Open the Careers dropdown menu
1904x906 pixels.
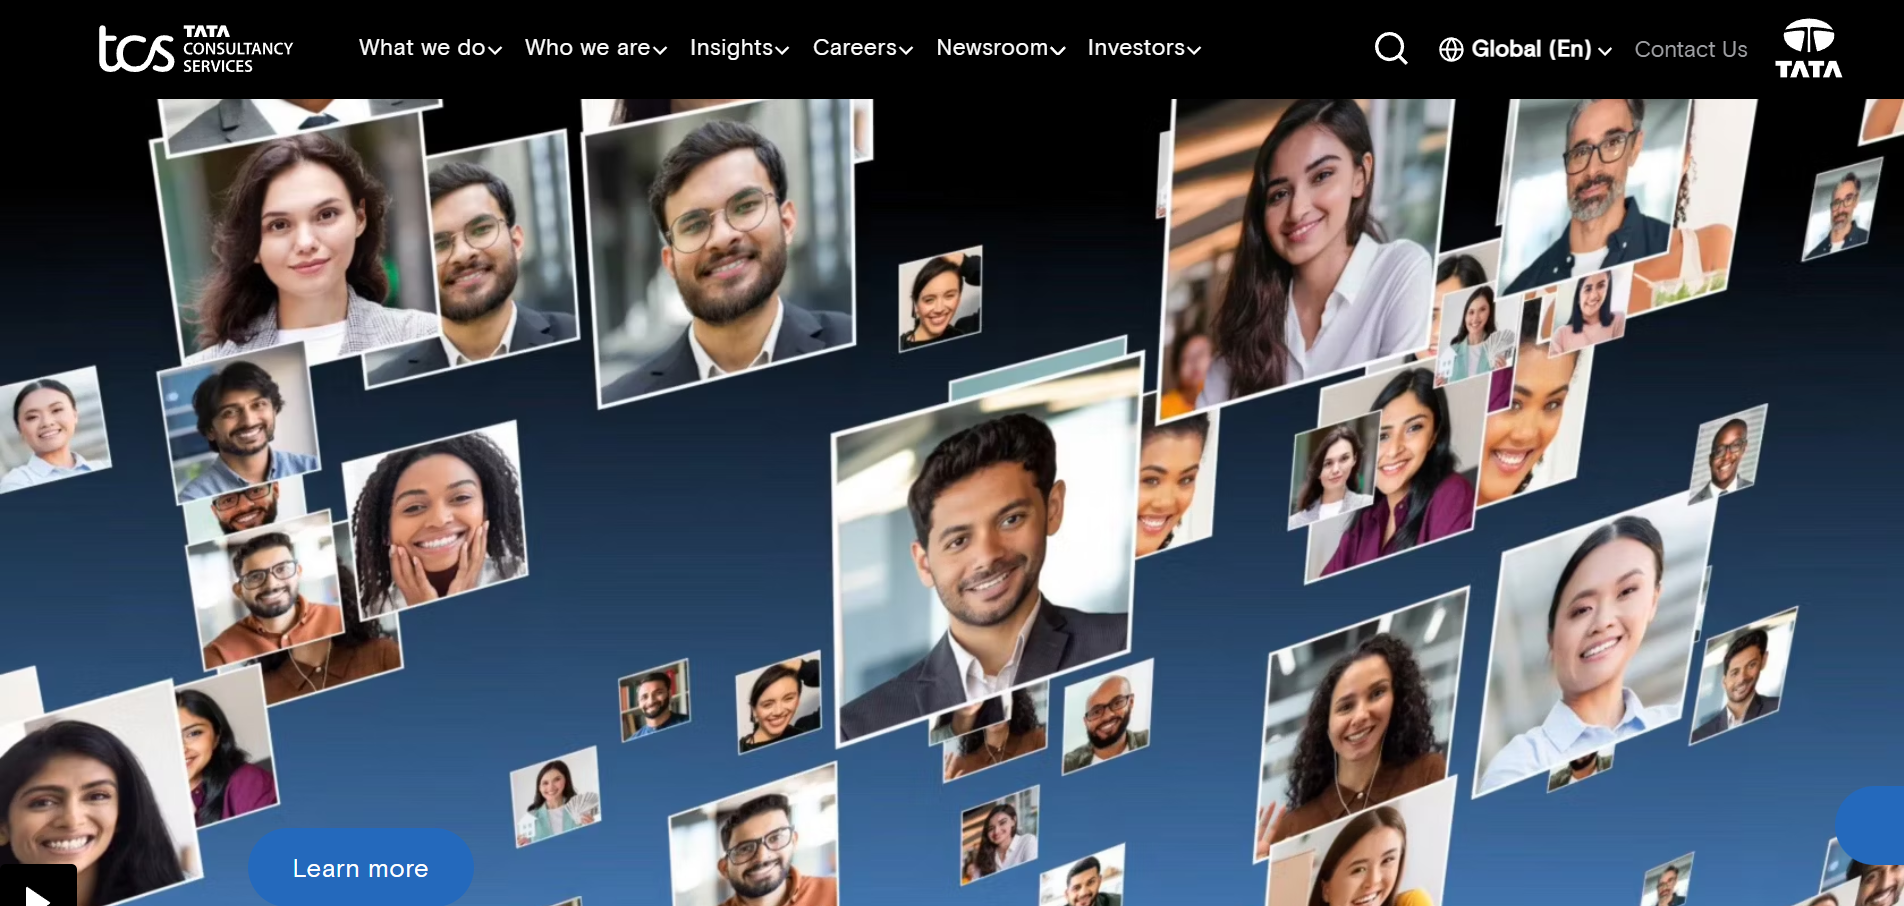pos(862,48)
